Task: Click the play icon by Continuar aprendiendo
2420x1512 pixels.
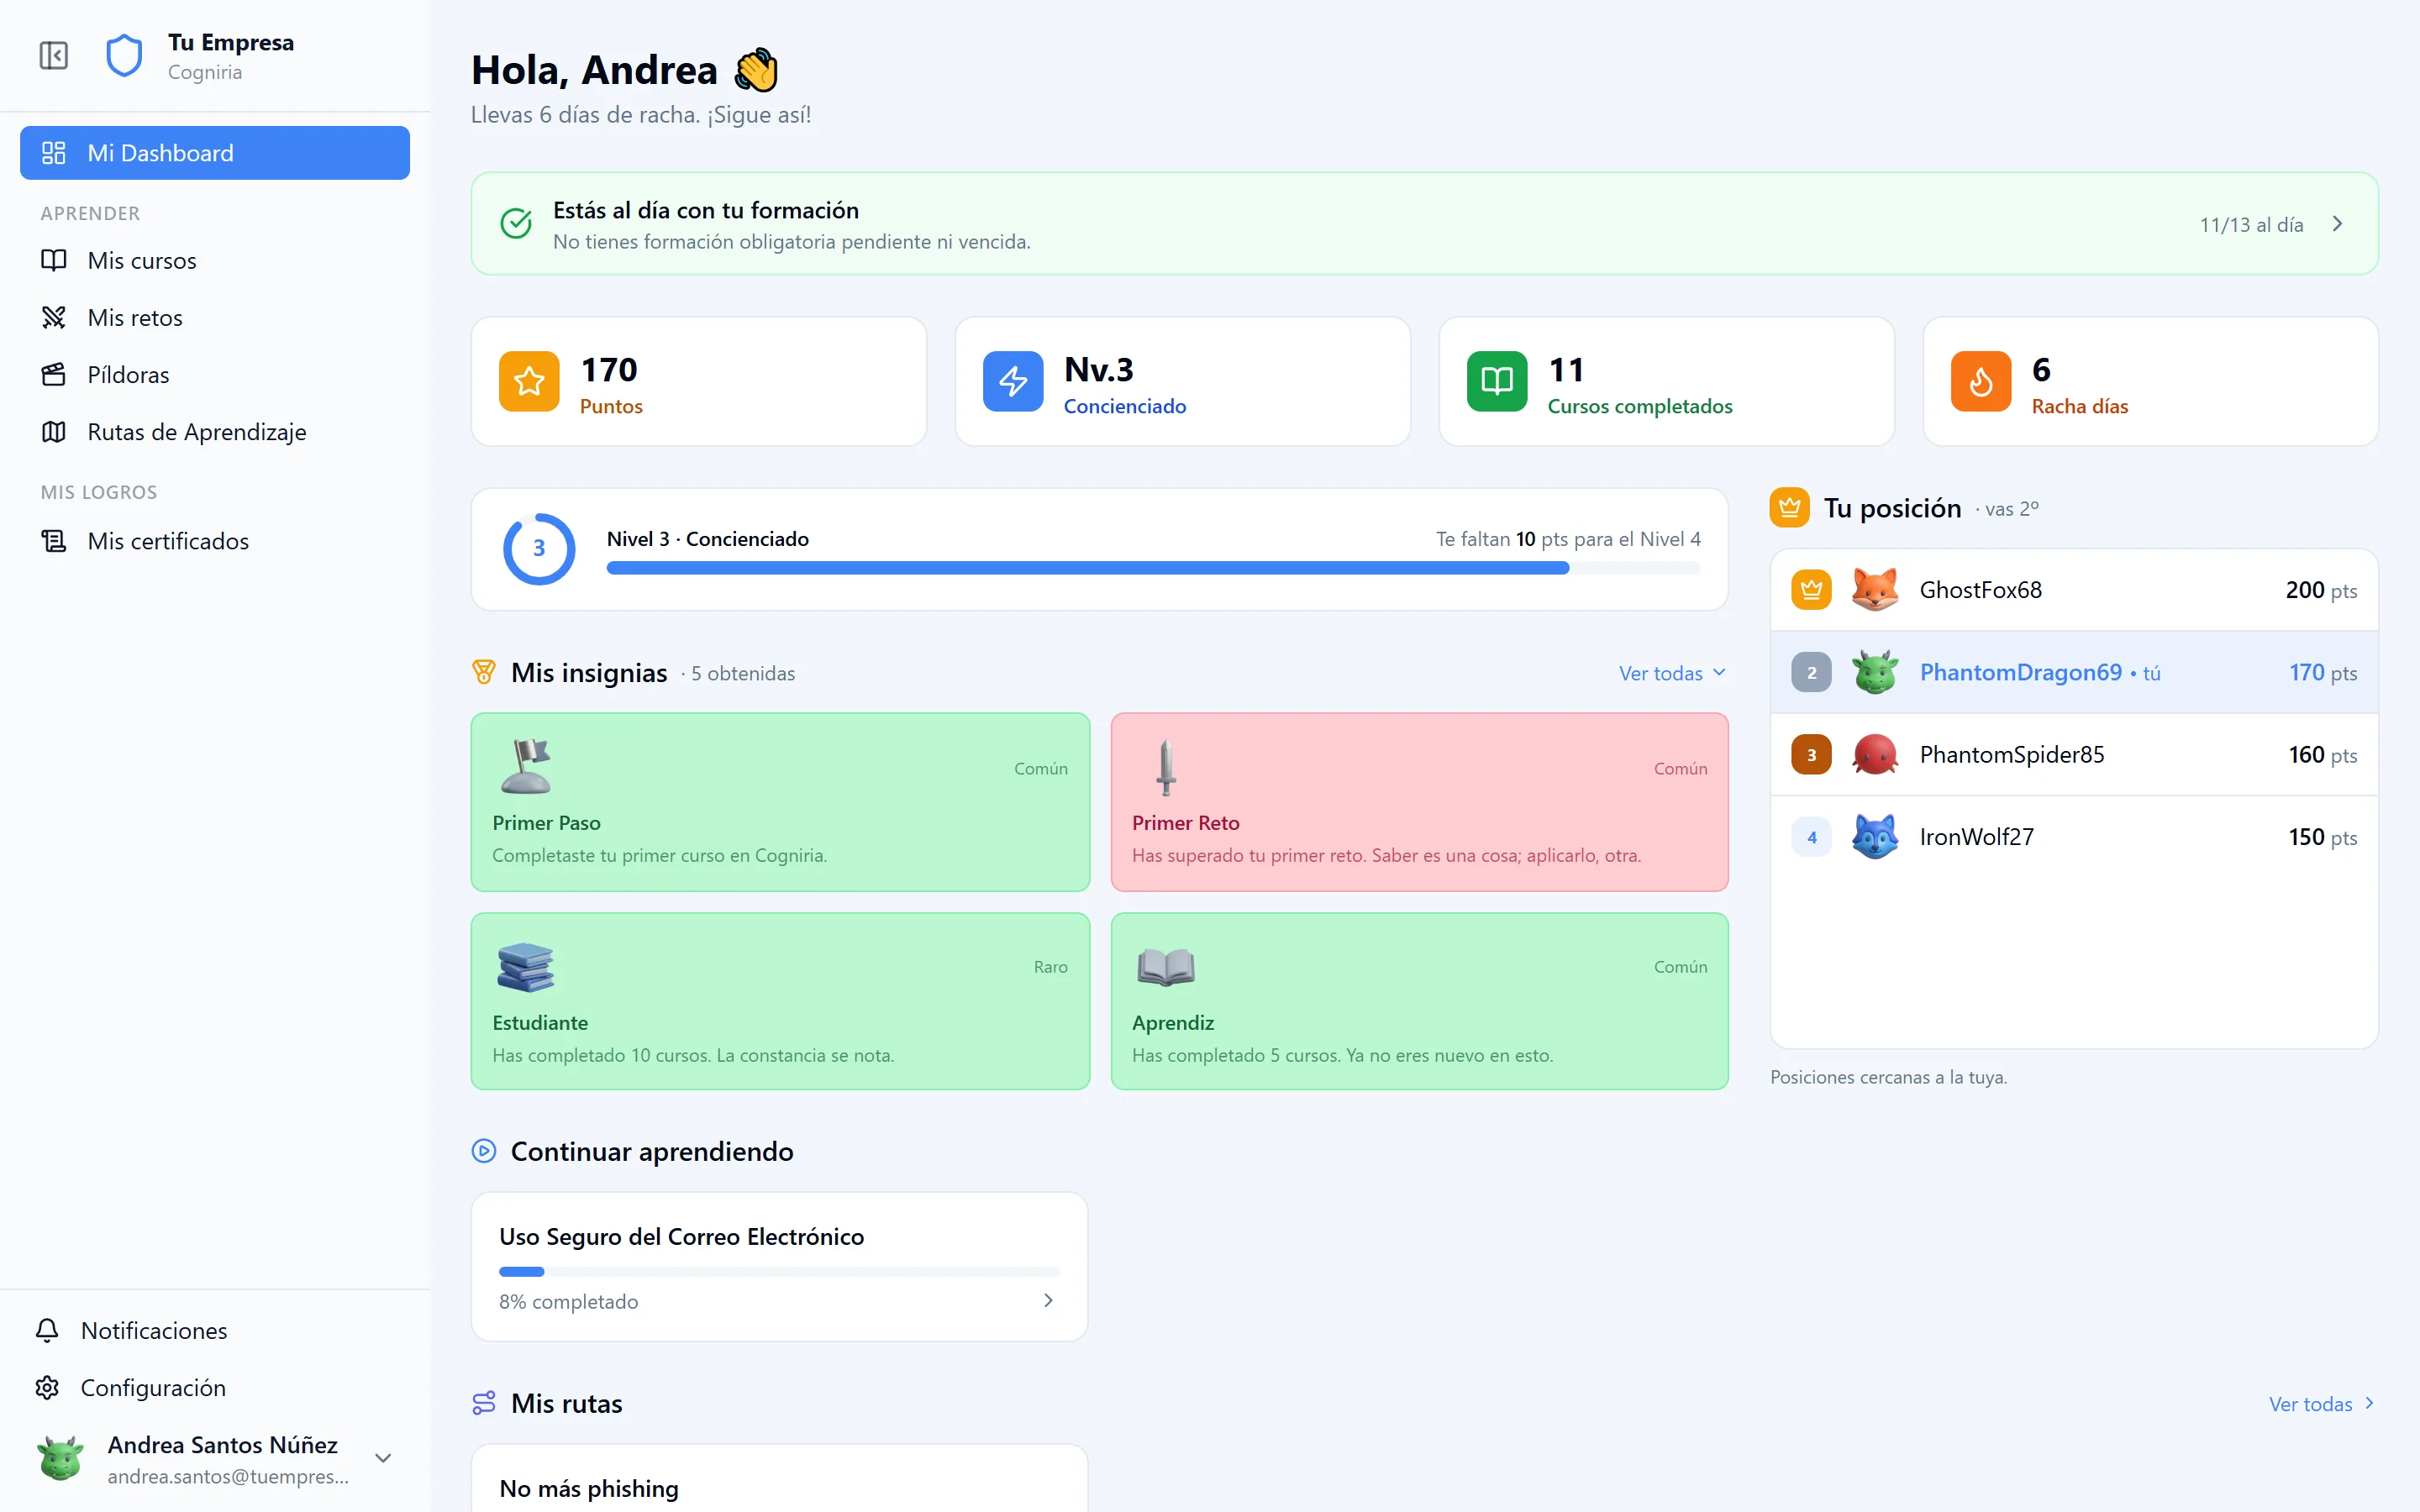Action: (x=484, y=1151)
